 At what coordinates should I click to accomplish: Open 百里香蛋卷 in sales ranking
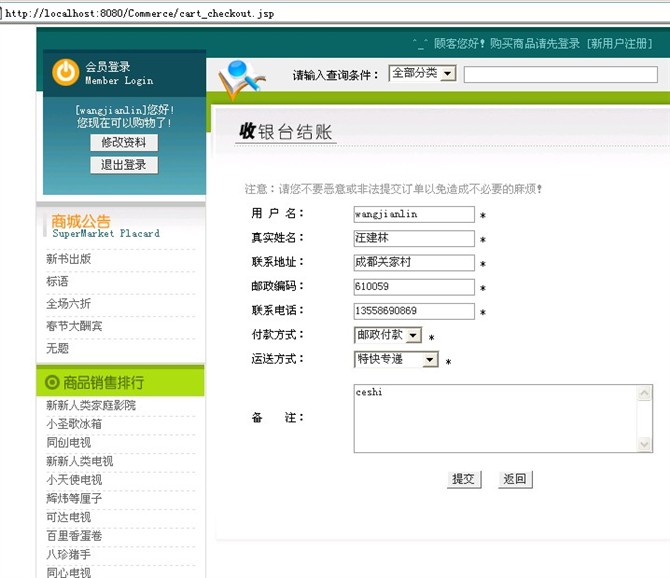point(74,536)
